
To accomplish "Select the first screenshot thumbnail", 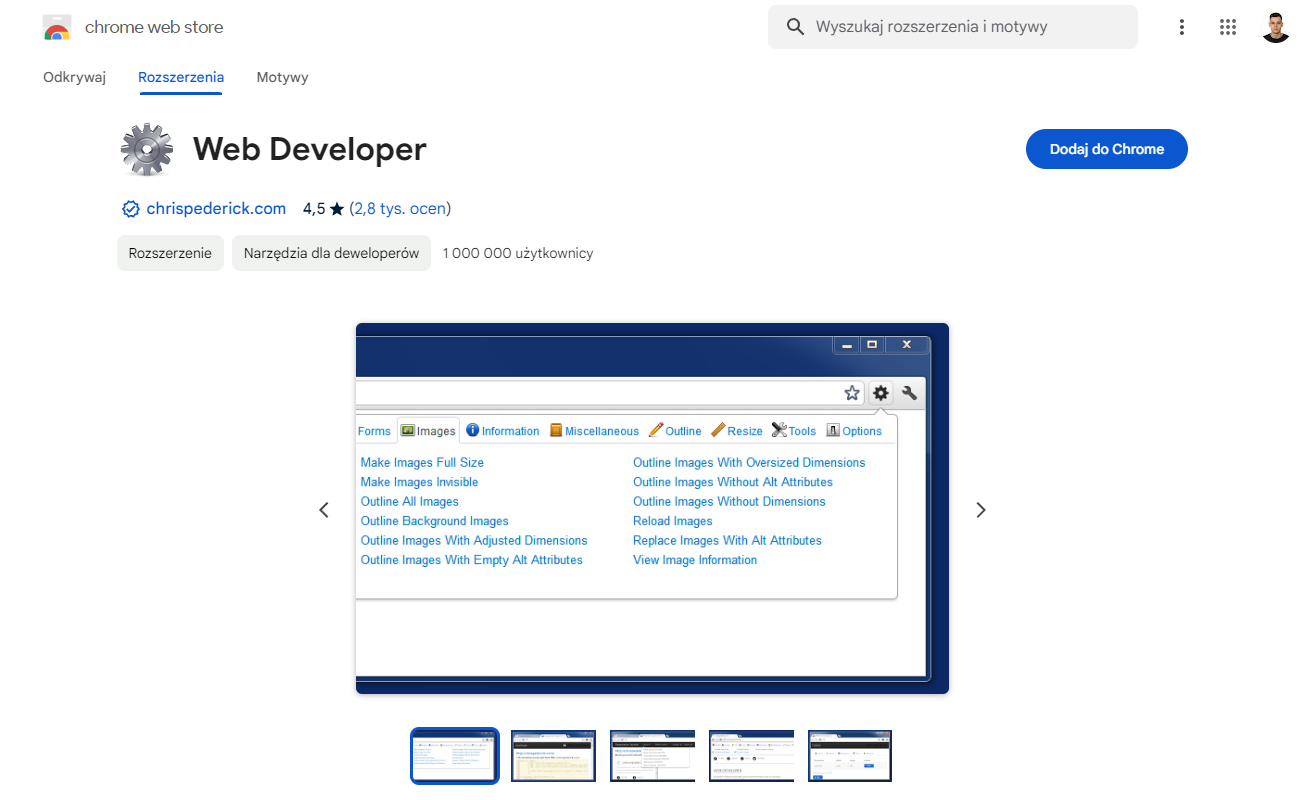I will tap(455, 756).
